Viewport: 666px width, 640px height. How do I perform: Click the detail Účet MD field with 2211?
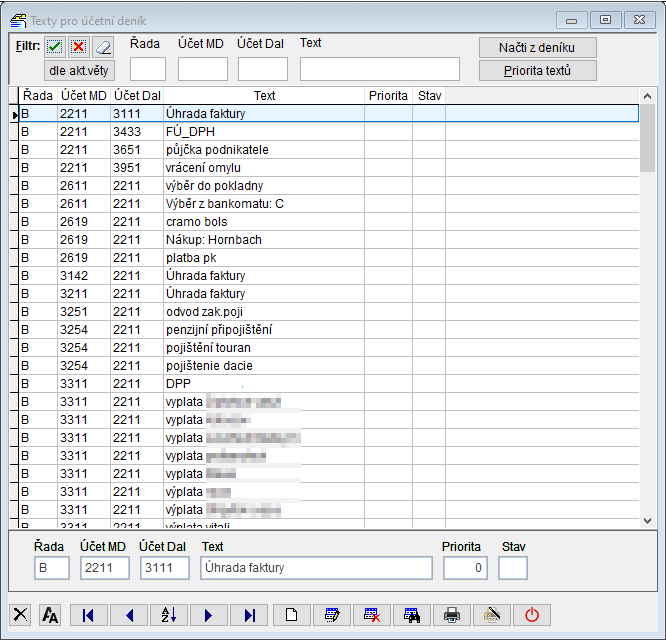[105, 568]
